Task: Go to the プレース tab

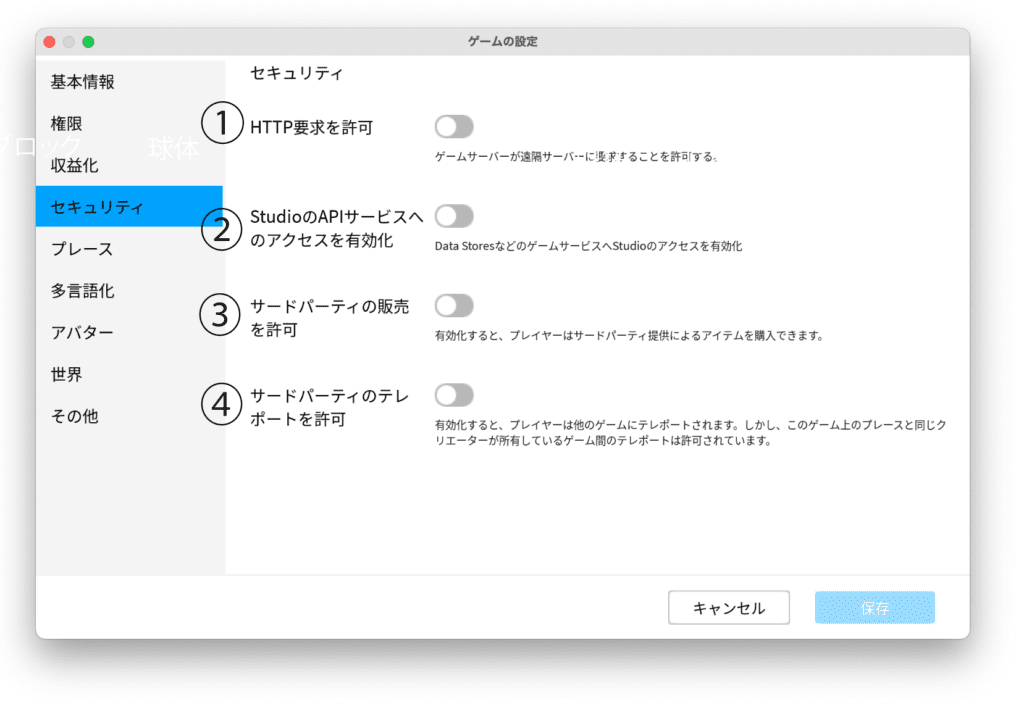Action: tap(82, 249)
